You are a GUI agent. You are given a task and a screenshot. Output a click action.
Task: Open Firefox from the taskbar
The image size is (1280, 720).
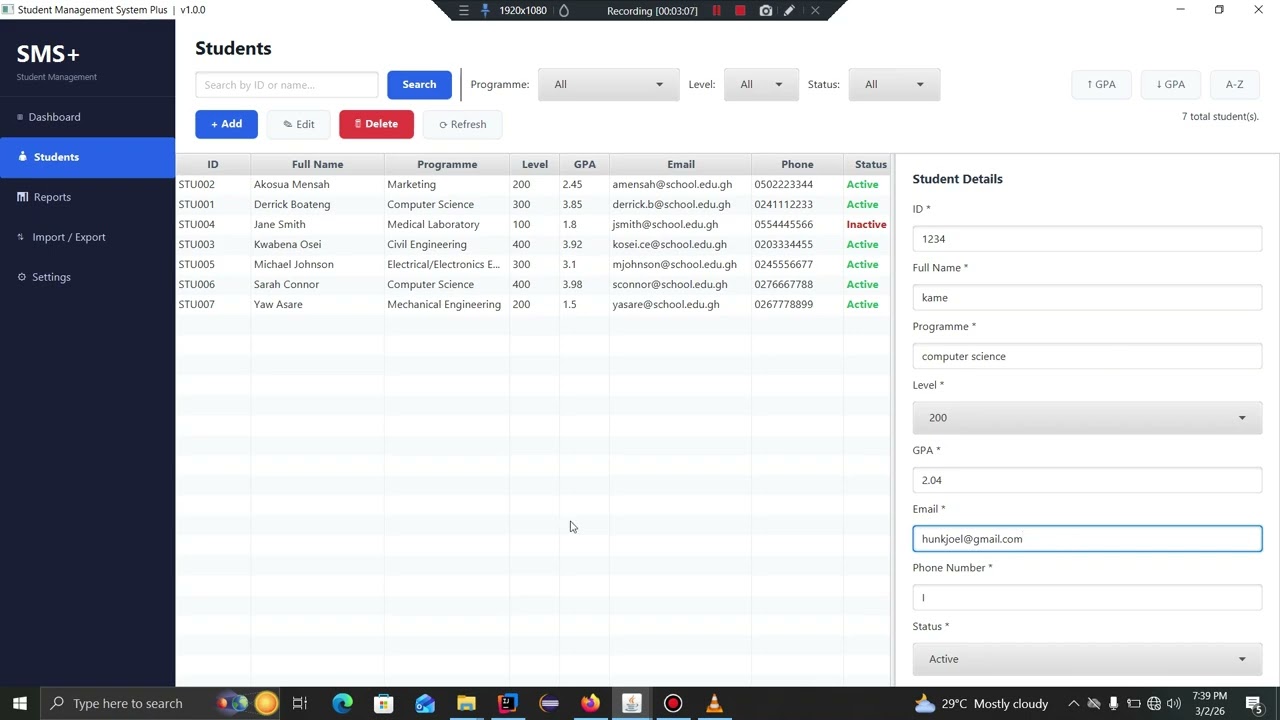590,704
